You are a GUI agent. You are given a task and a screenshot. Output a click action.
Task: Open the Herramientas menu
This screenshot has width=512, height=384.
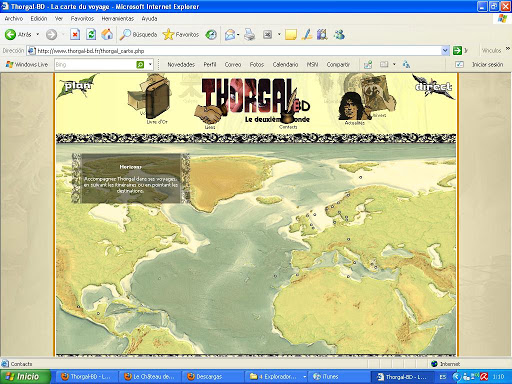point(117,19)
